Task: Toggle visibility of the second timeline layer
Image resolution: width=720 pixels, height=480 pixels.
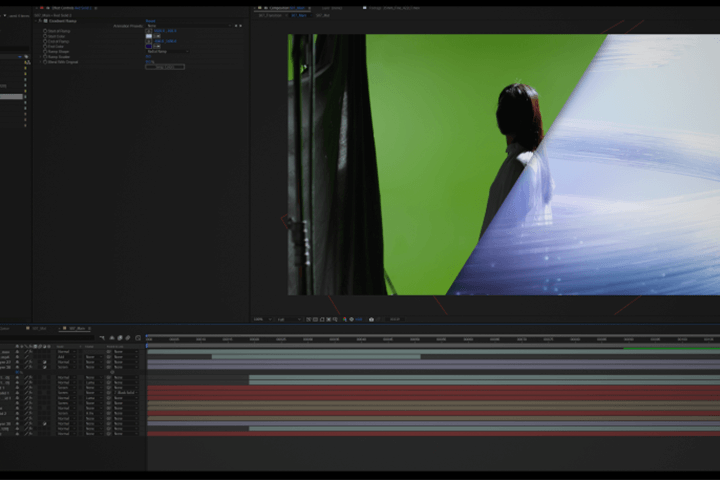Action: pos(17,357)
